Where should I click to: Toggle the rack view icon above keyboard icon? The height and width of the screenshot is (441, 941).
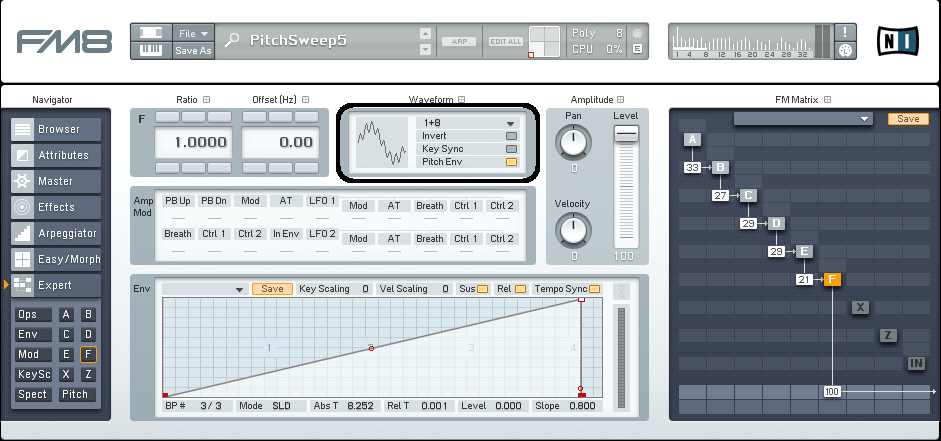151,33
